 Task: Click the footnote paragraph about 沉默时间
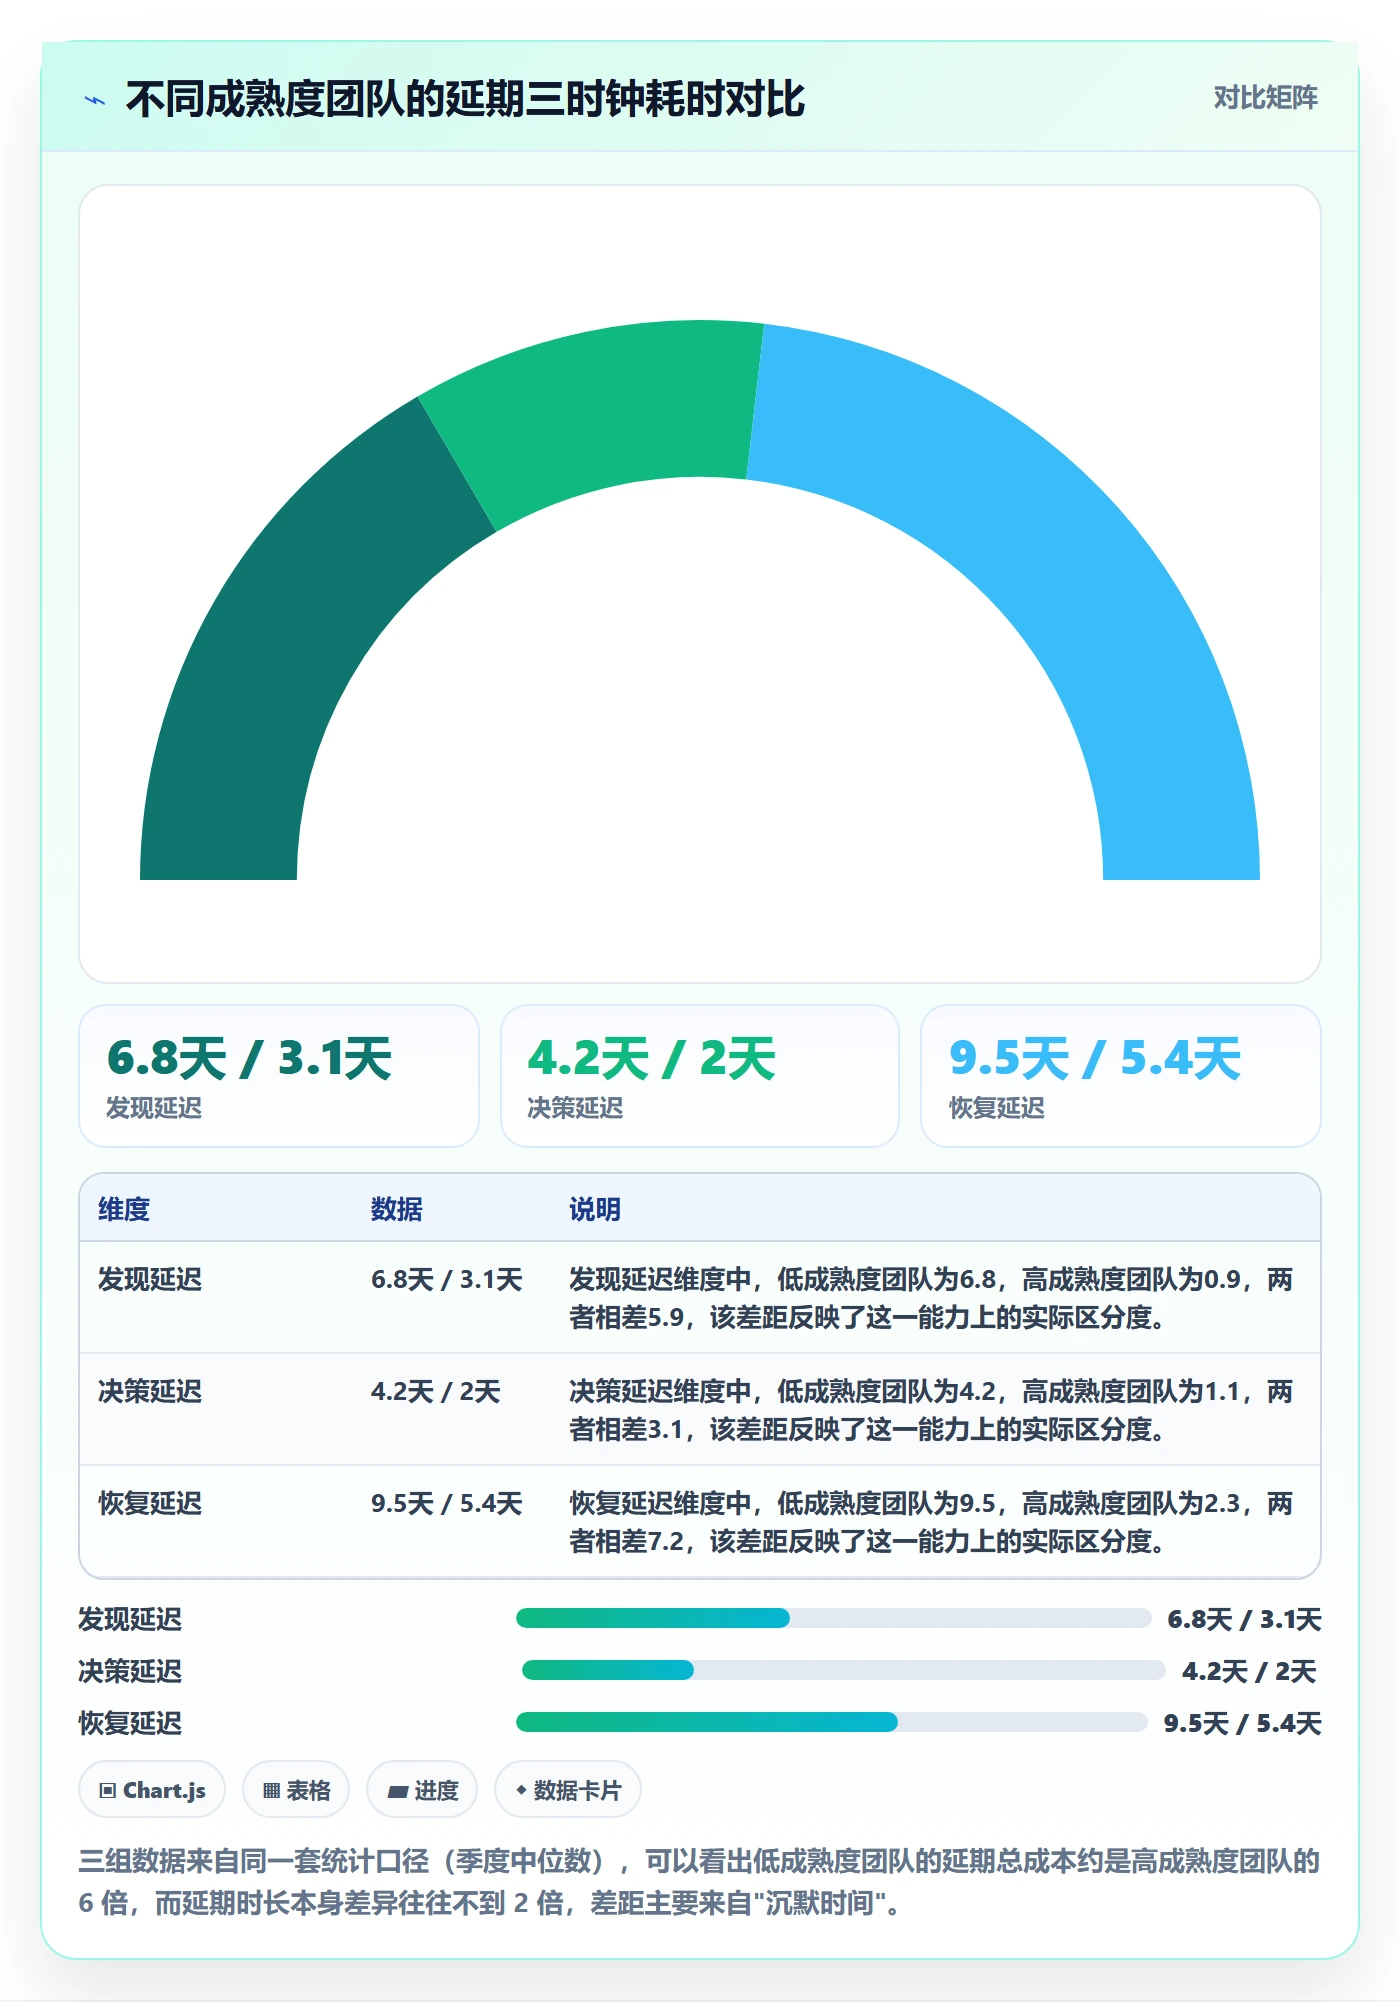700,1882
